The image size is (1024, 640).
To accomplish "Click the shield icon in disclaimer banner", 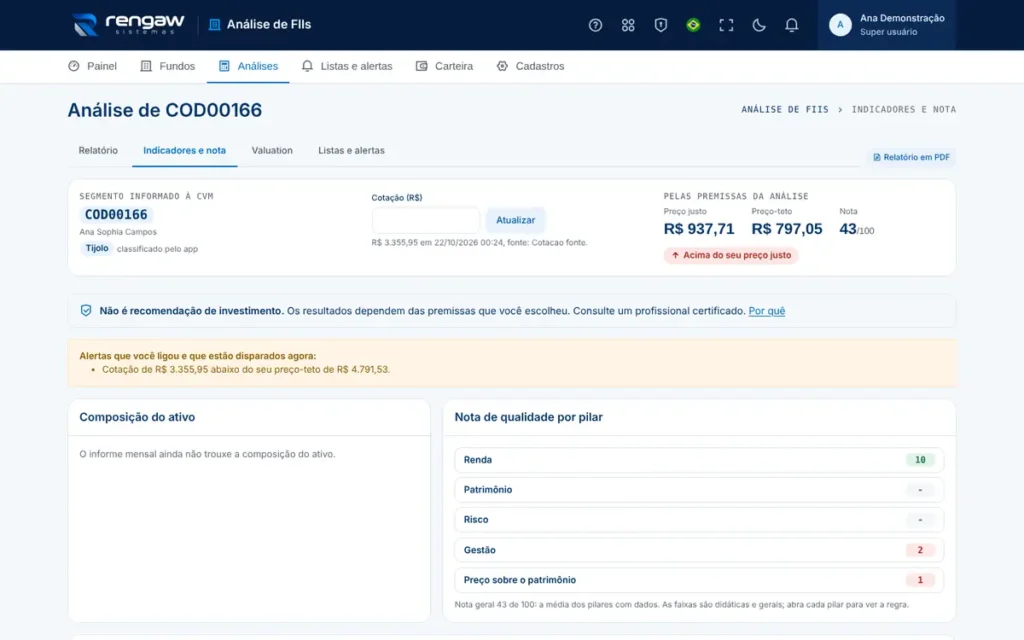I will 86,311.
